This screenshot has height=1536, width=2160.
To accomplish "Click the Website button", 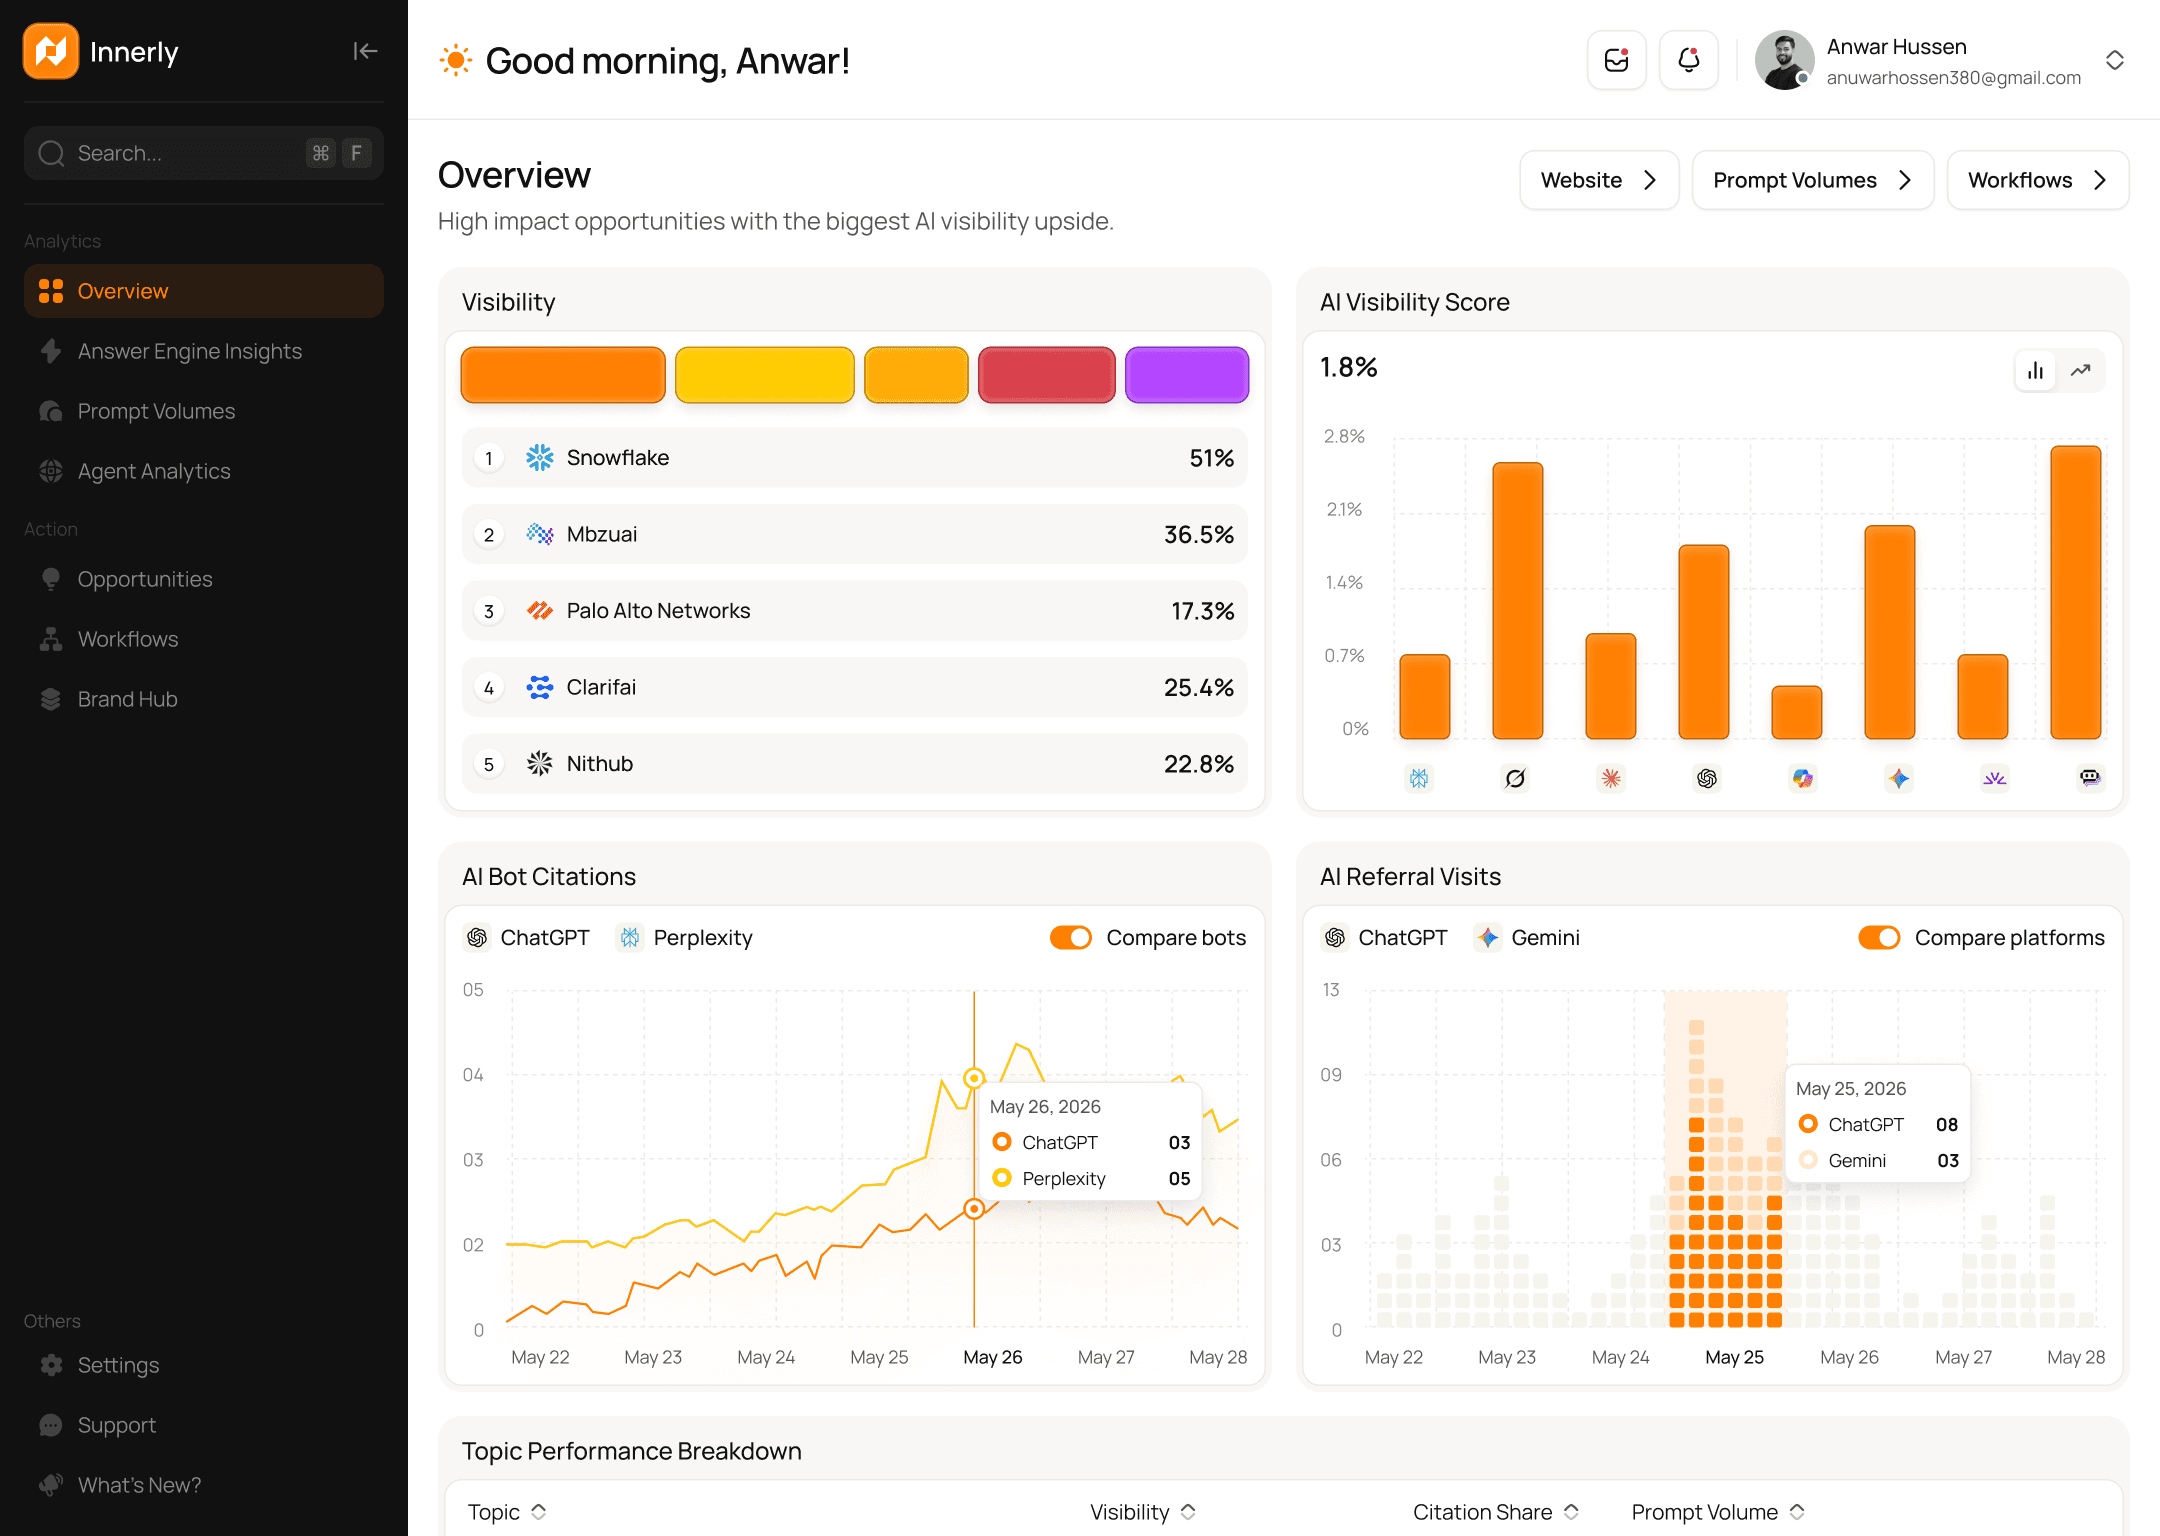I will coord(1599,180).
